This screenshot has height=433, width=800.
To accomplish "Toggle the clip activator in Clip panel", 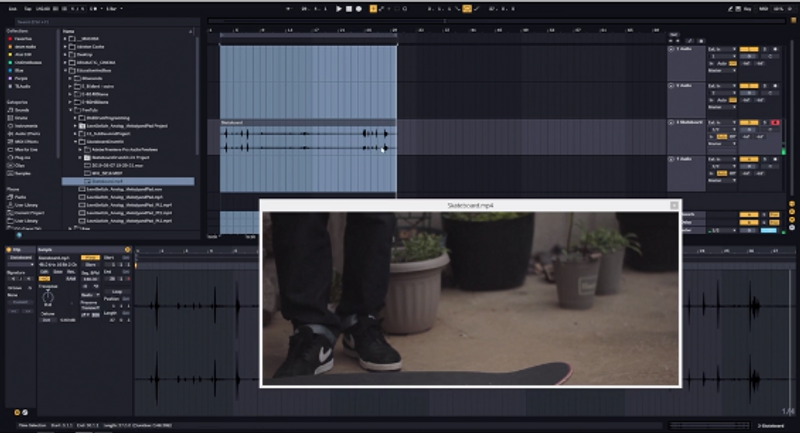I will pyautogui.click(x=9, y=250).
